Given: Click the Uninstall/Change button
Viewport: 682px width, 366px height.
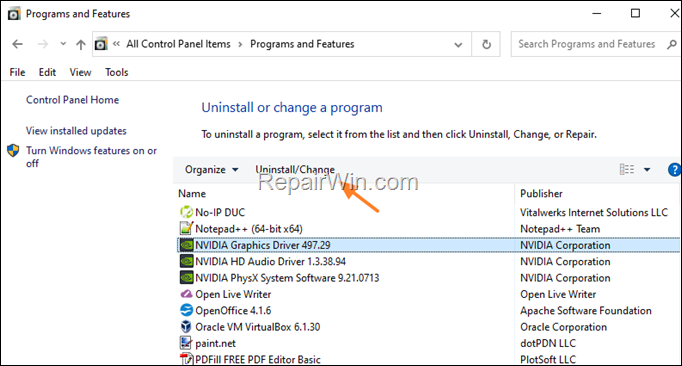Looking at the screenshot, I should pyautogui.click(x=295, y=170).
